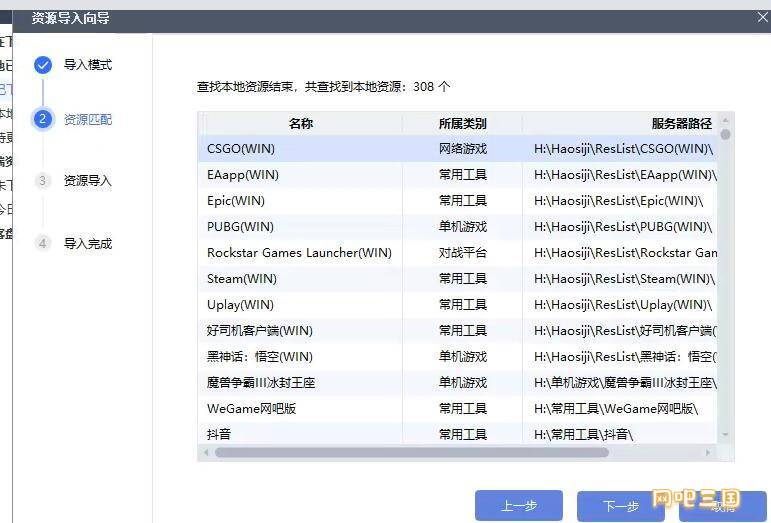Click the step 3 资源导入 circle
Screen dimensions: 771x523
coord(43,181)
